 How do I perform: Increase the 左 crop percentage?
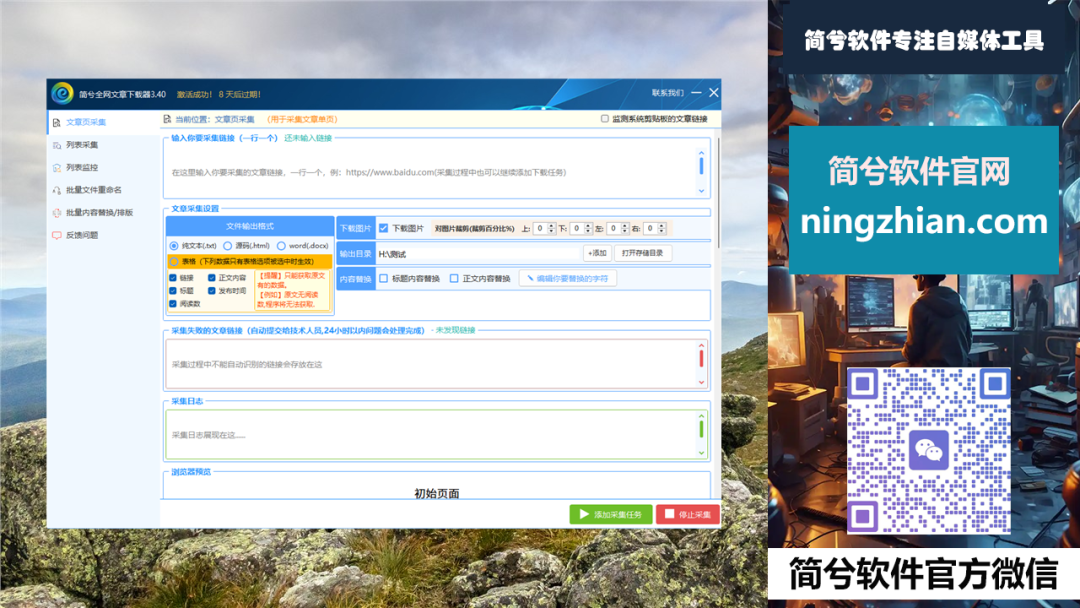coord(625,226)
